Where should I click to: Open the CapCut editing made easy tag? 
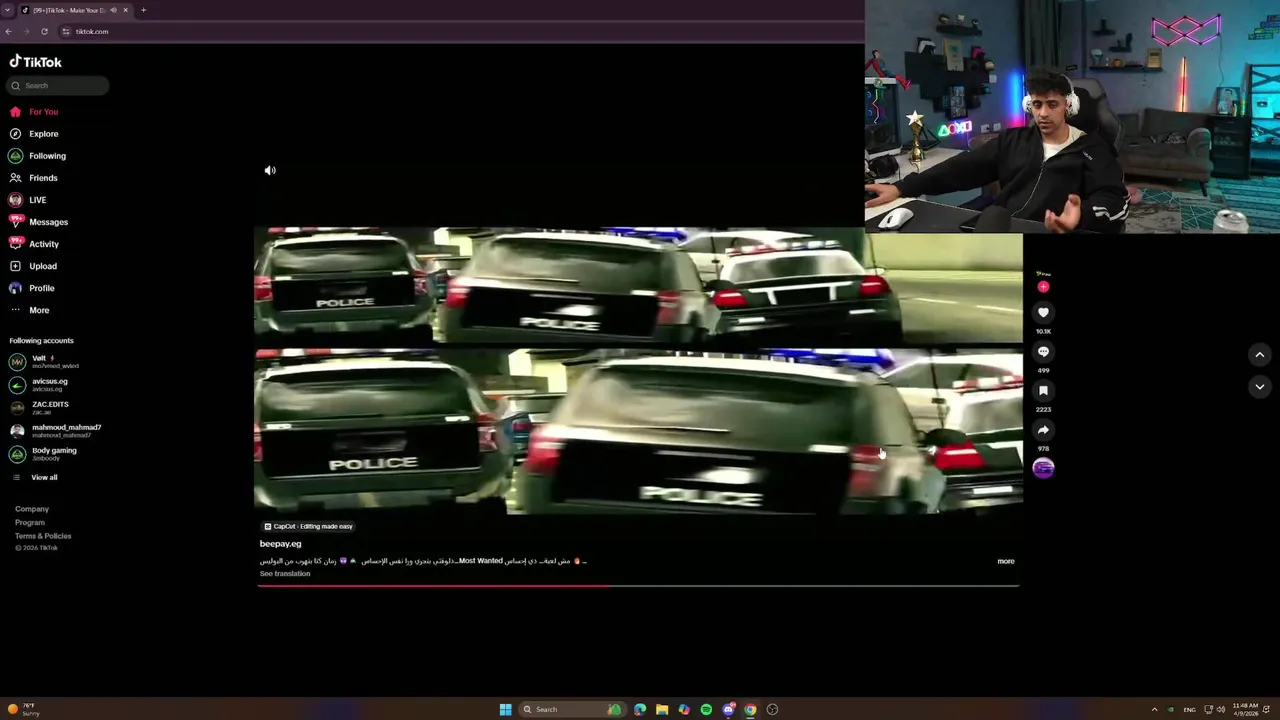click(308, 526)
